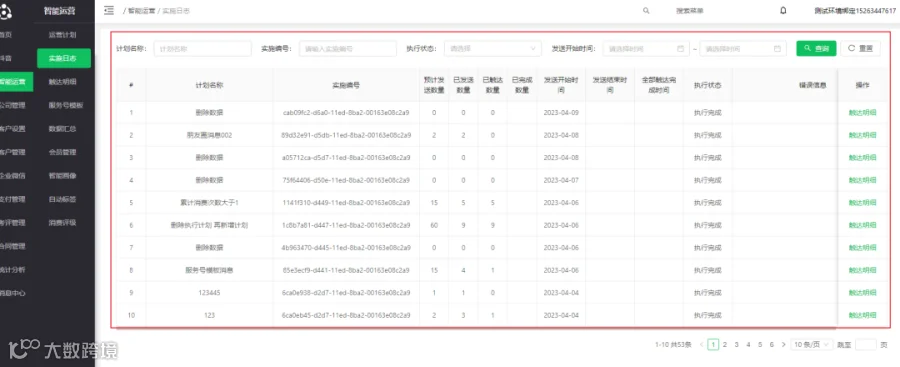
Task: Open 消息中心 in main sidebar
Action: click(13, 293)
